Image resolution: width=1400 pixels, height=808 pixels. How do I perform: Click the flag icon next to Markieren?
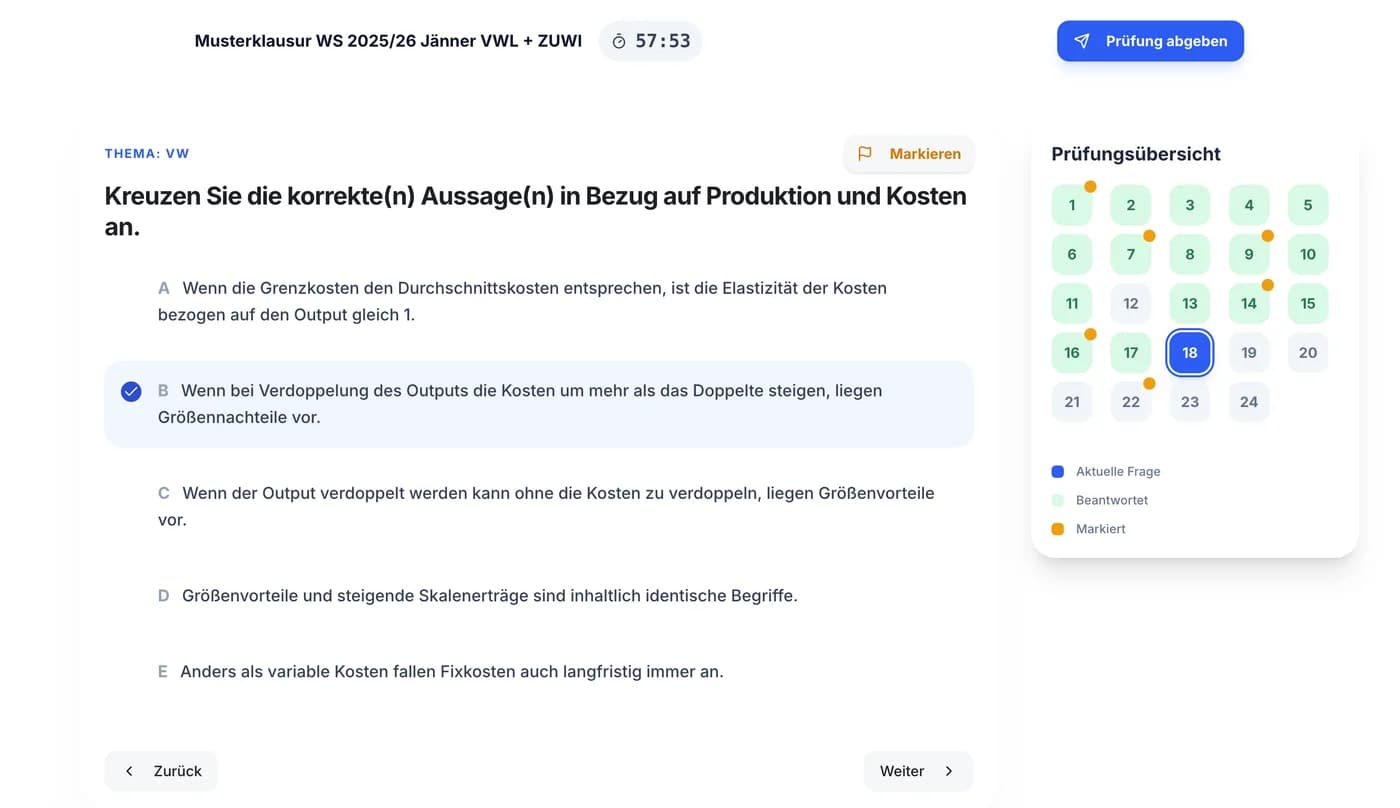coord(865,153)
